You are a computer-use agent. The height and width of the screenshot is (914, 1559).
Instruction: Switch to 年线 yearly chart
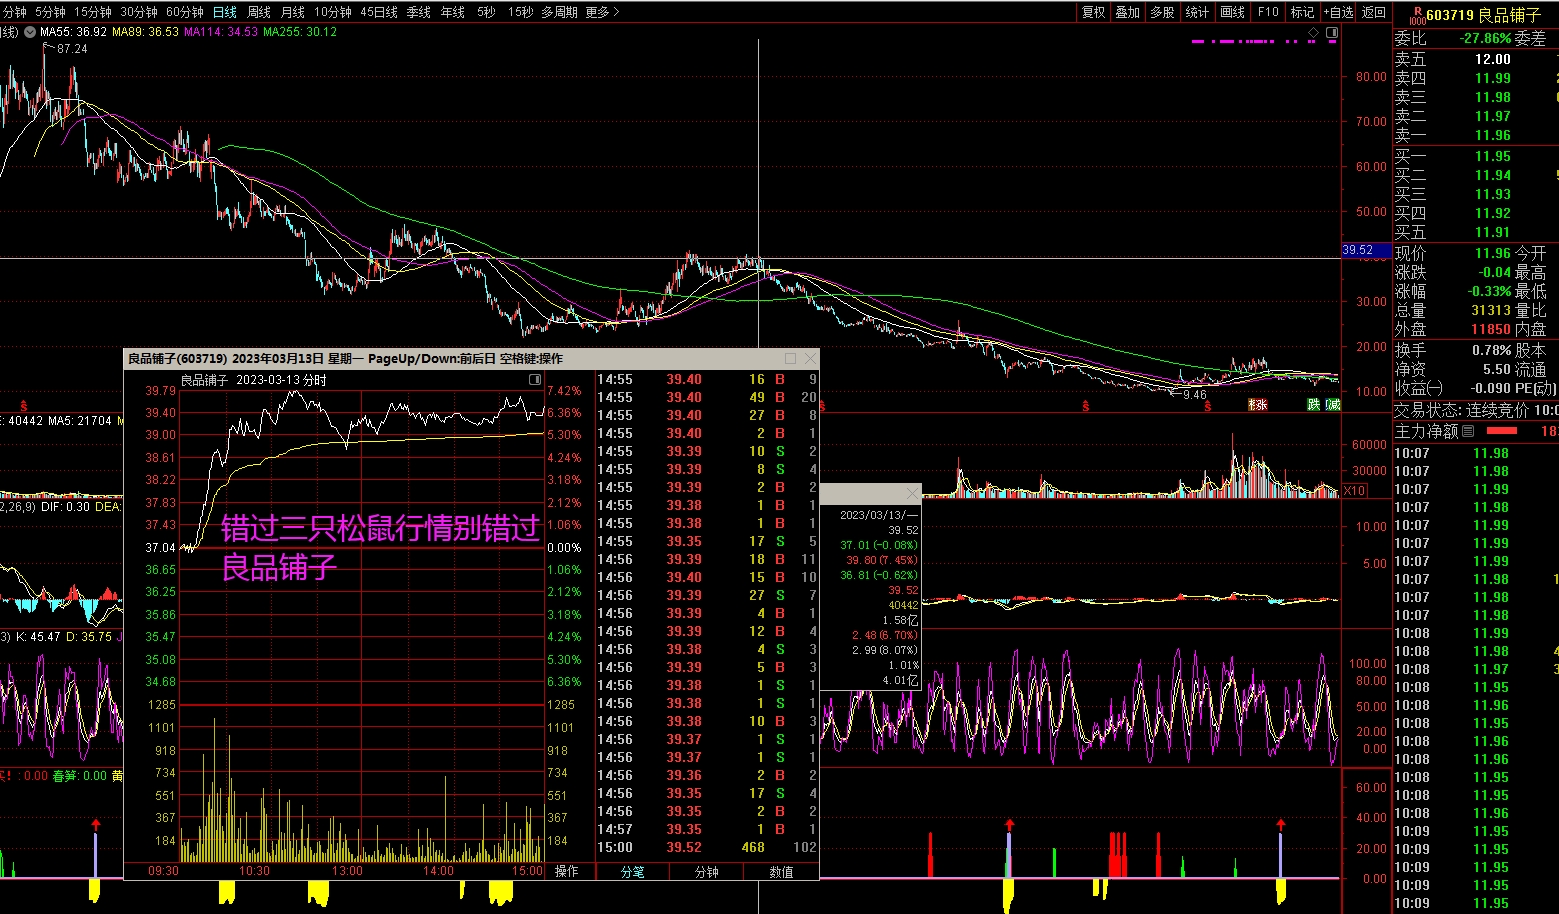click(453, 12)
